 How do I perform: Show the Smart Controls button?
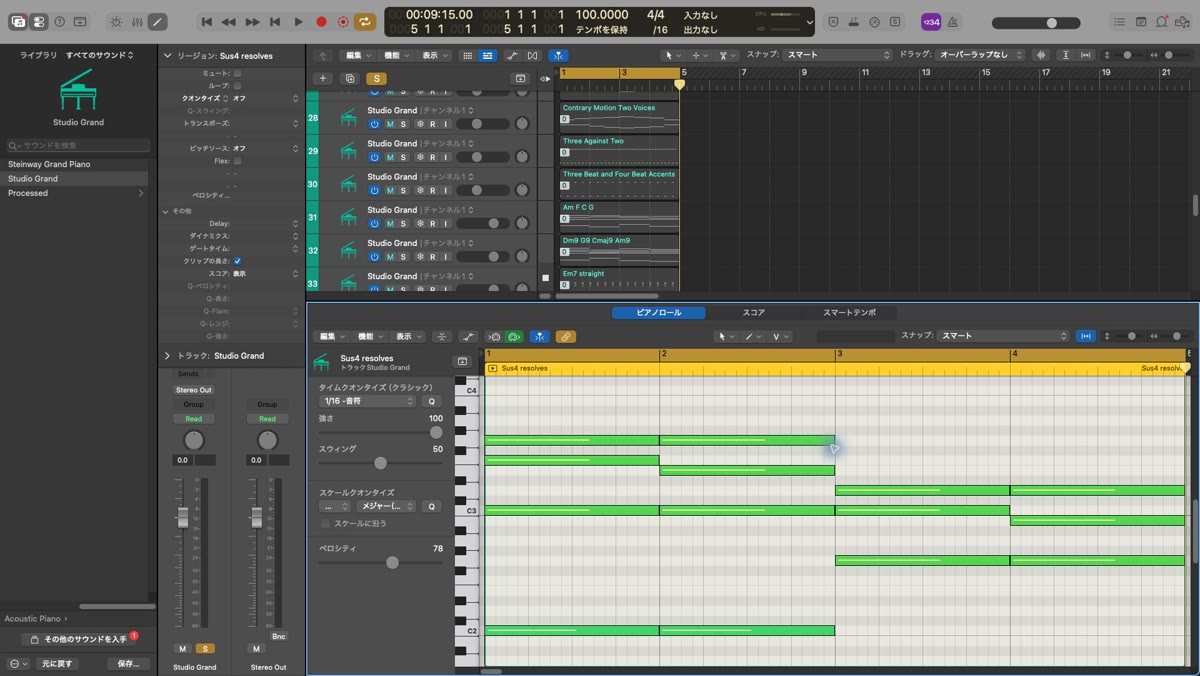tap(115, 22)
